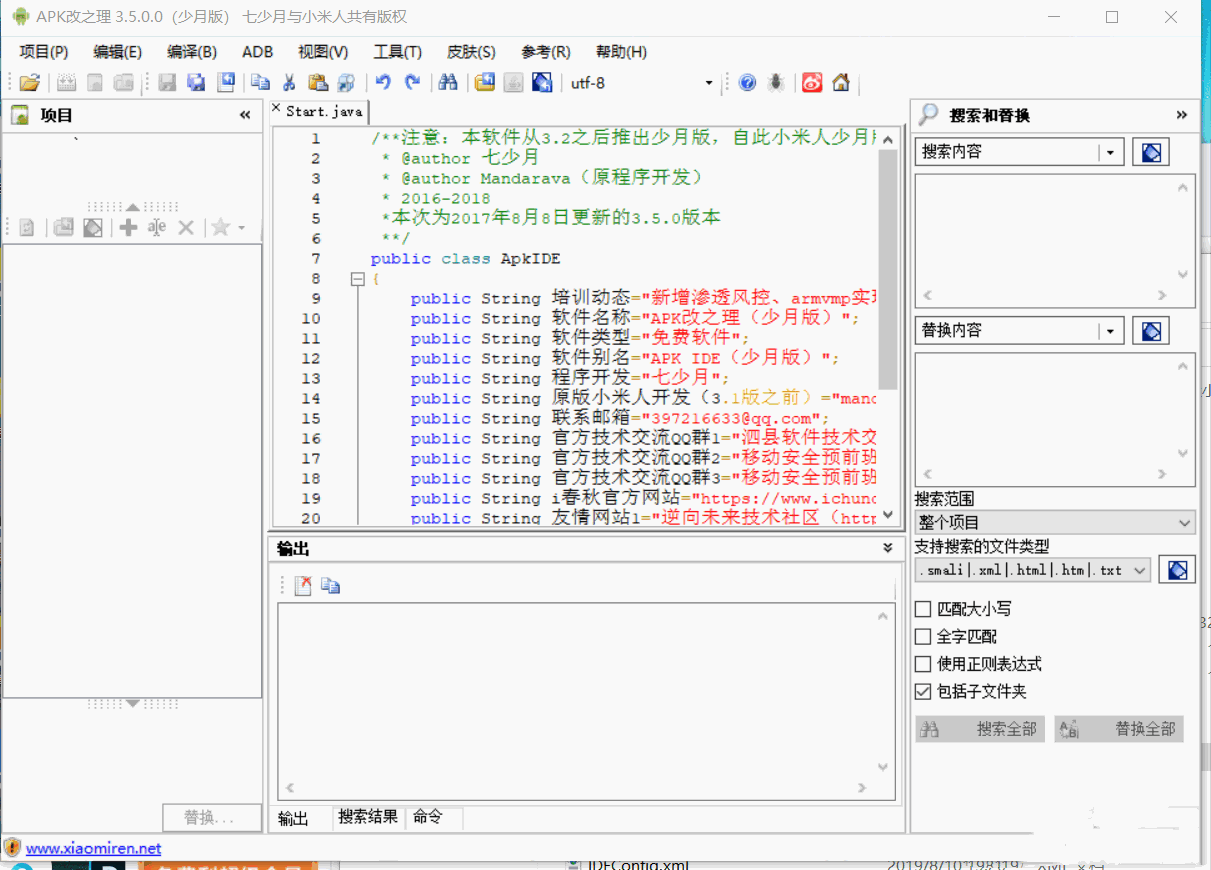Uncheck the 包括子文件夹 checkbox
The width and height of the screenshot is (1211, 870).
click(924, 692)
